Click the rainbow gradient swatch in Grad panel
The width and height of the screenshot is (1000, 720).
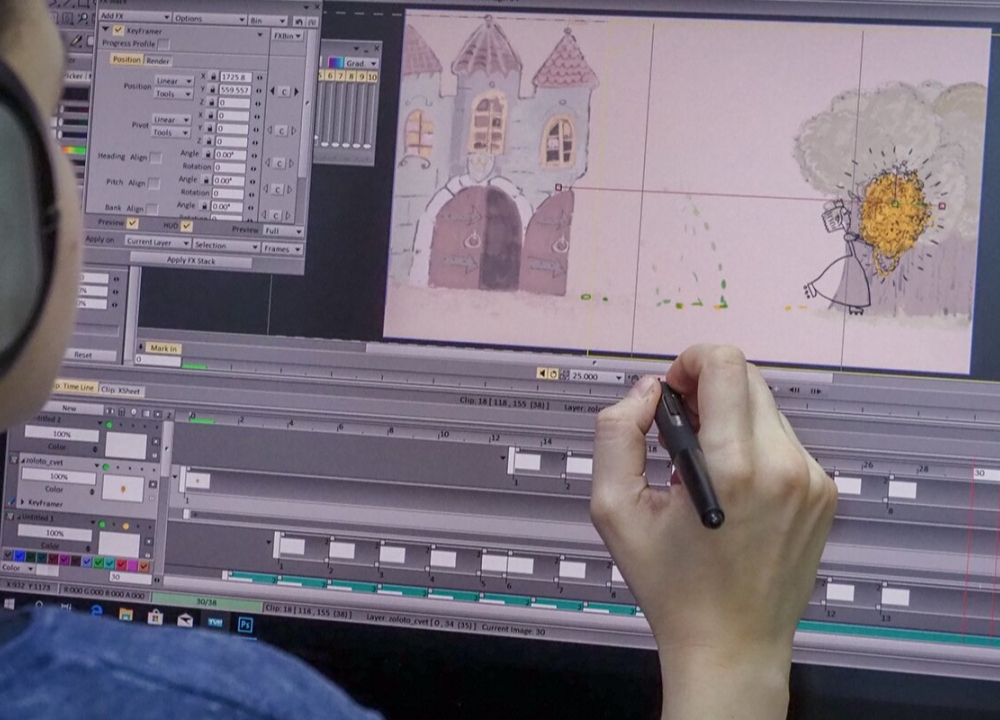[335, 62]
